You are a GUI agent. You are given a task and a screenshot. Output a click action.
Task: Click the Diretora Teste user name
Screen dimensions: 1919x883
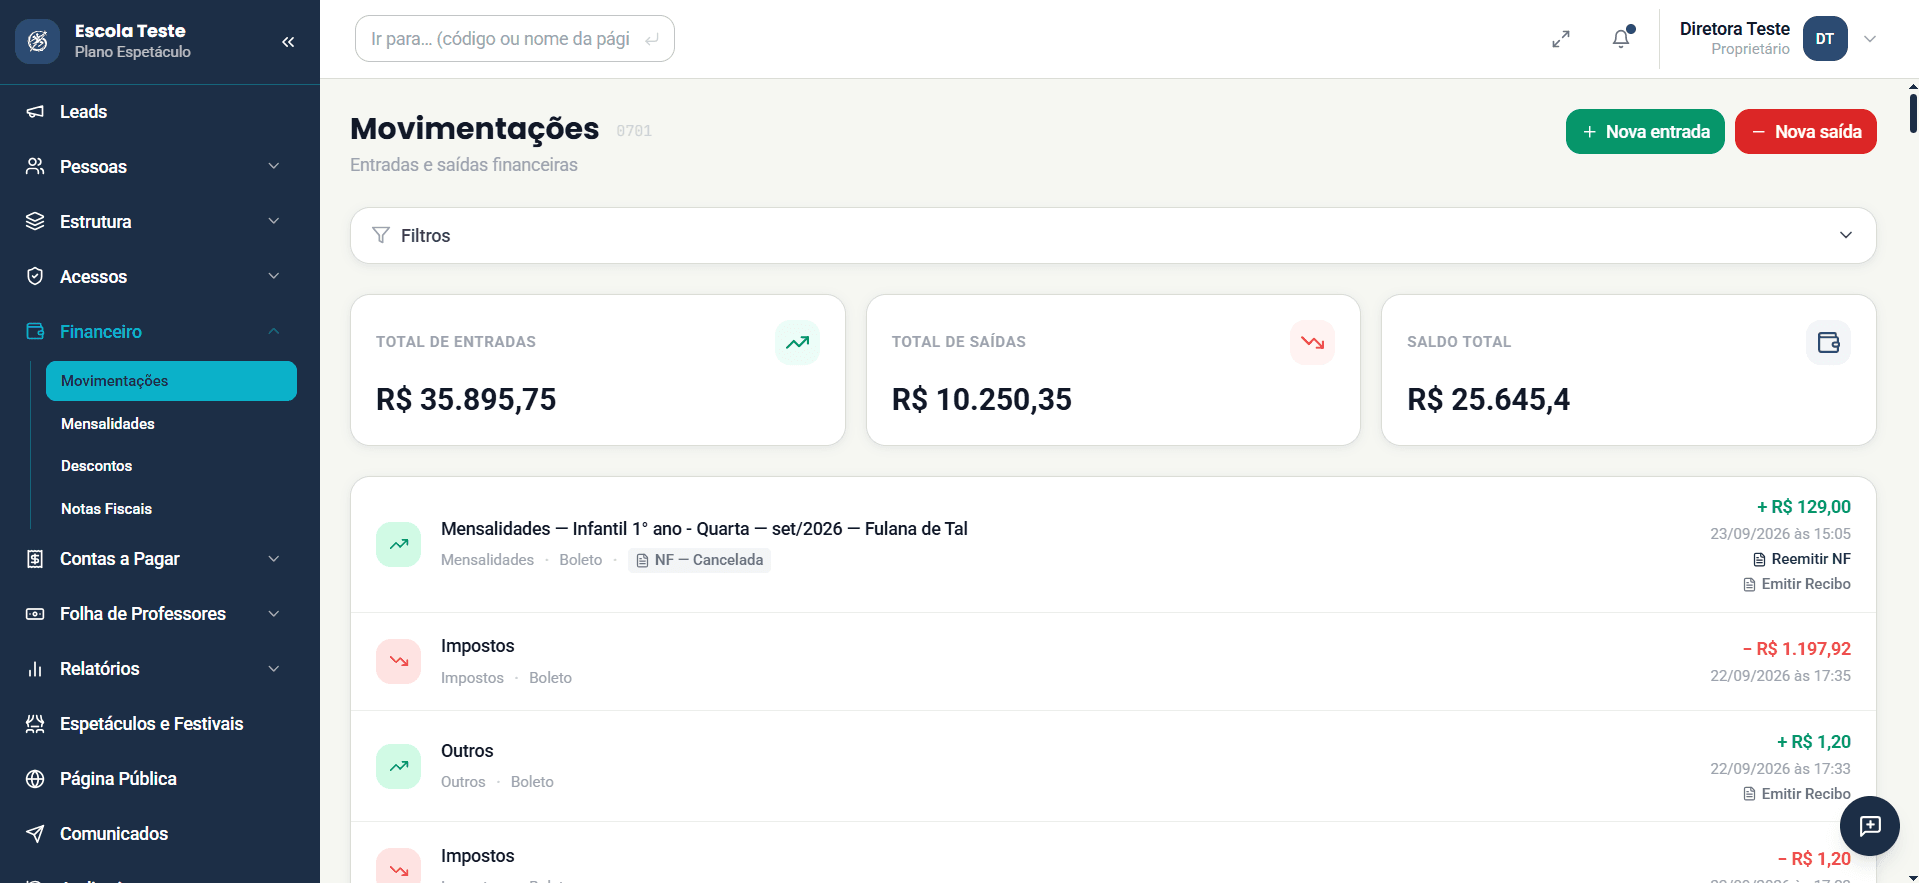[x=1734, y=29]
